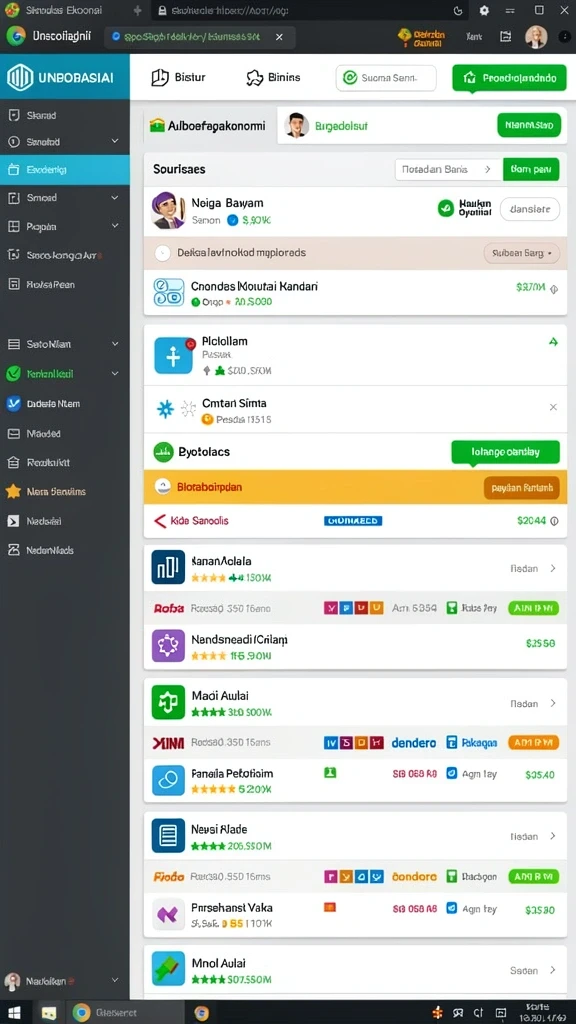Toggle the radio circle beside Delka lavinoked
The image size is (576, 1024).
(x=163, y=253)
